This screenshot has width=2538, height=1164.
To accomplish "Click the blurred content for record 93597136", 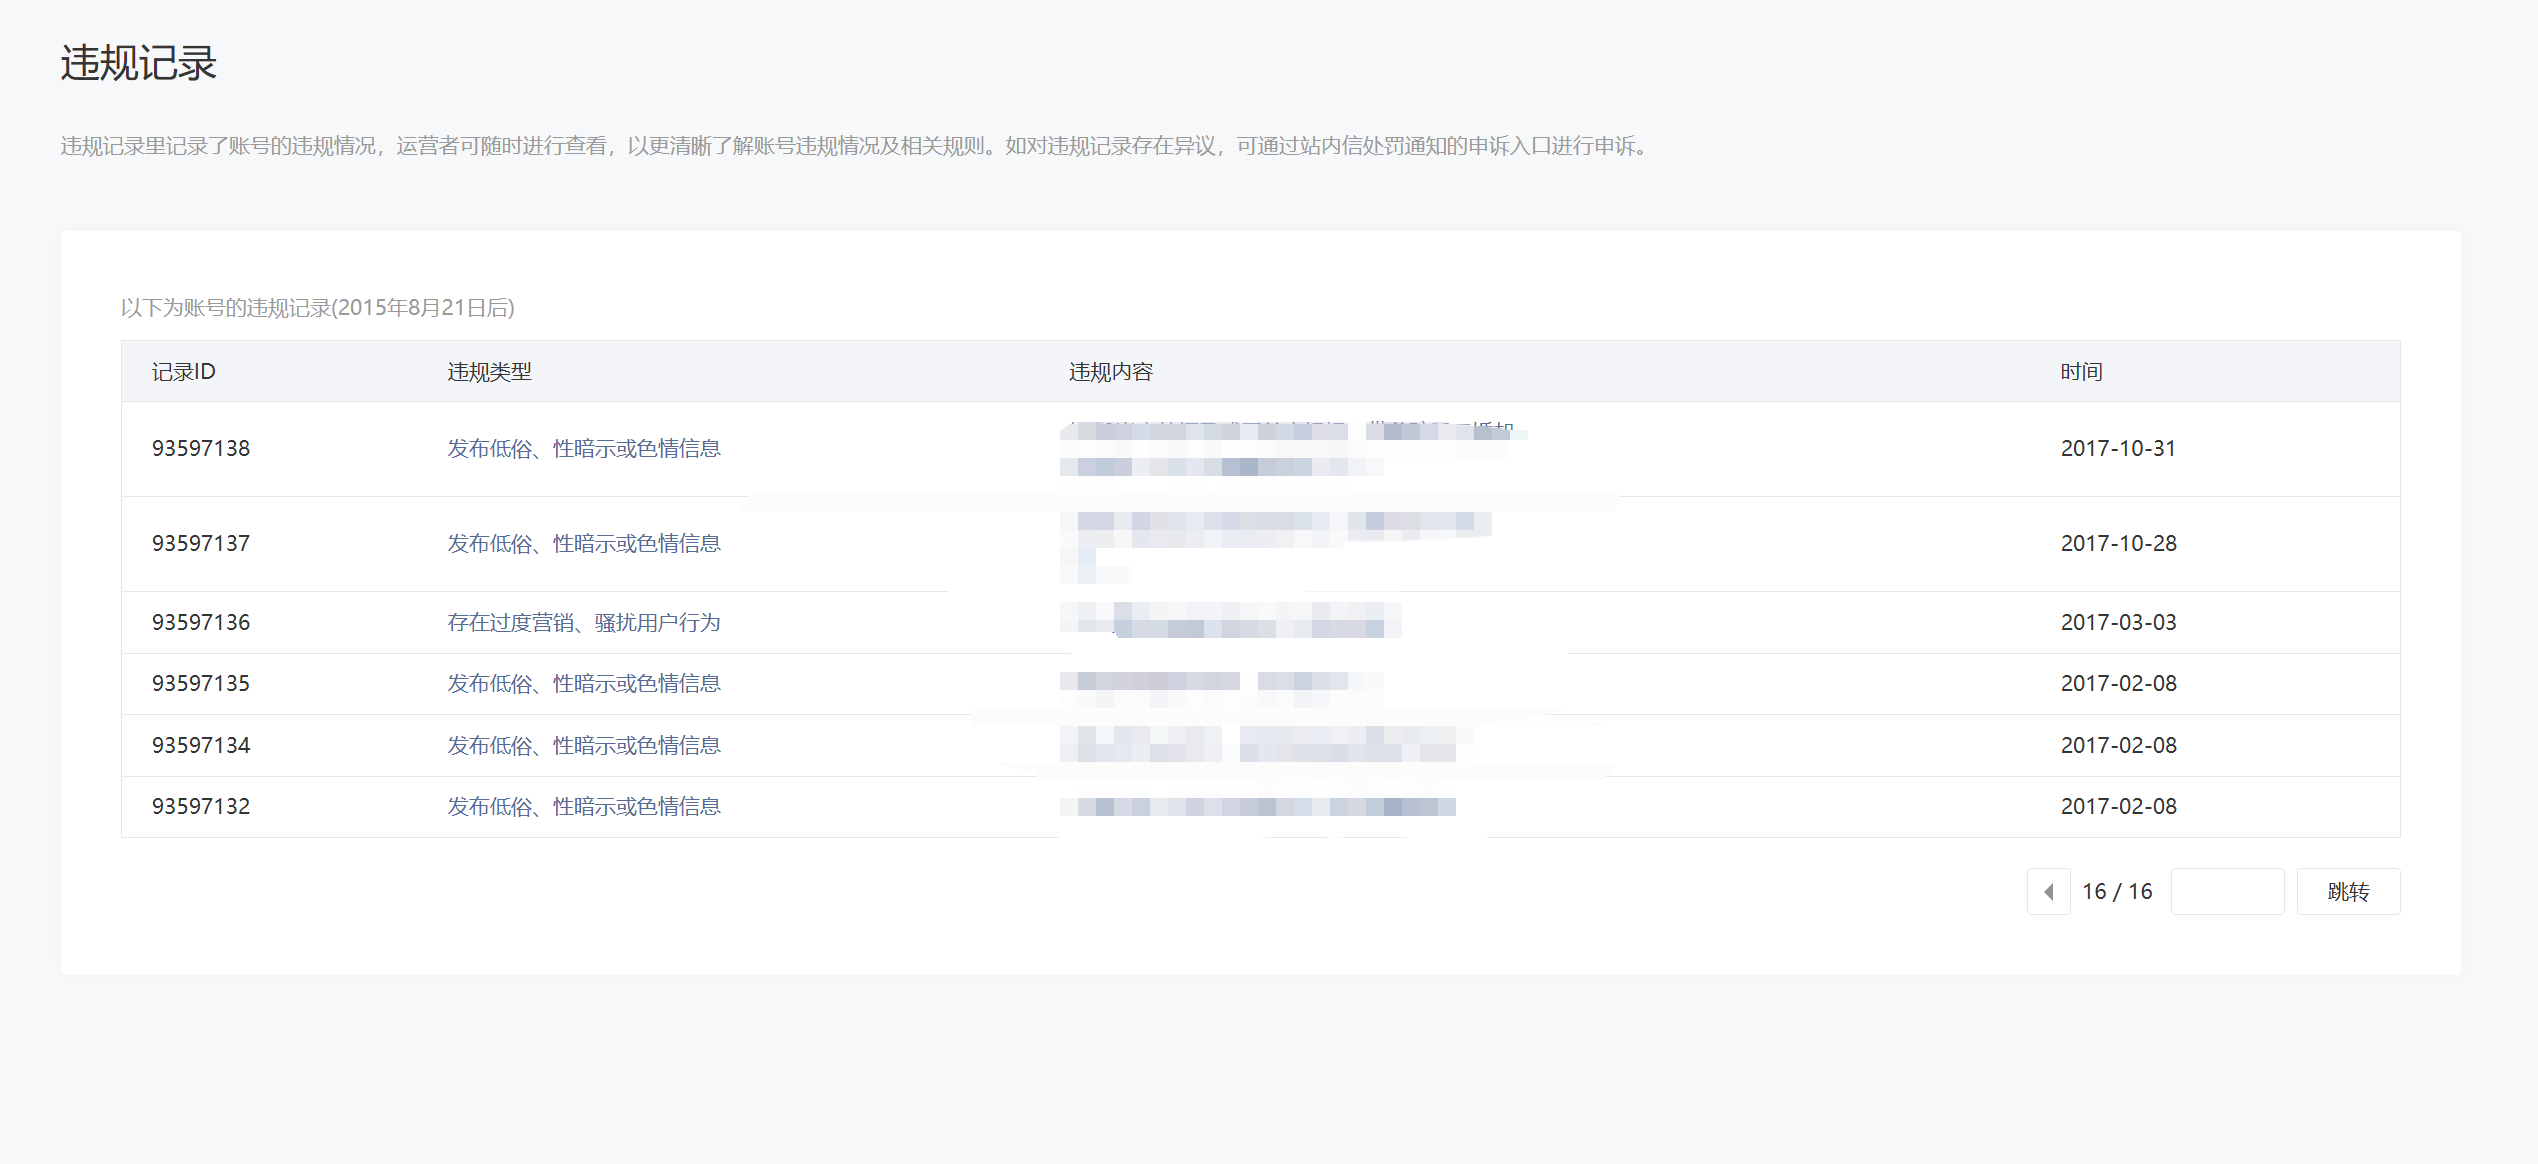I will click(x=1231, y=620).
